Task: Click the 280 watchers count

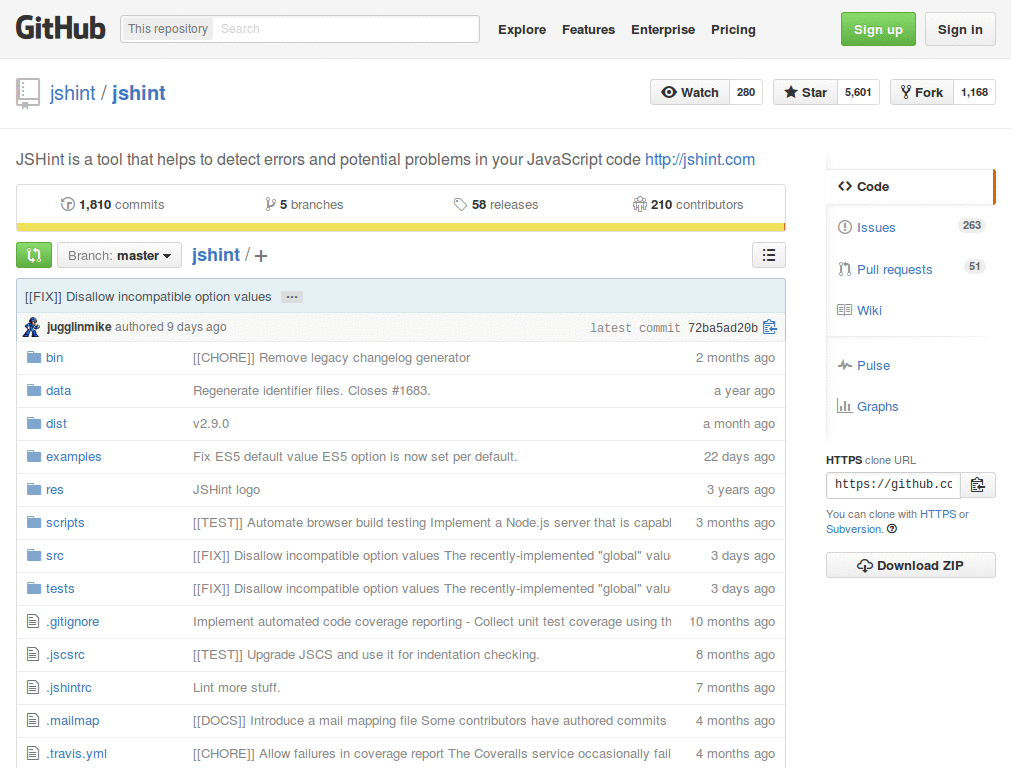Action: 746,93
